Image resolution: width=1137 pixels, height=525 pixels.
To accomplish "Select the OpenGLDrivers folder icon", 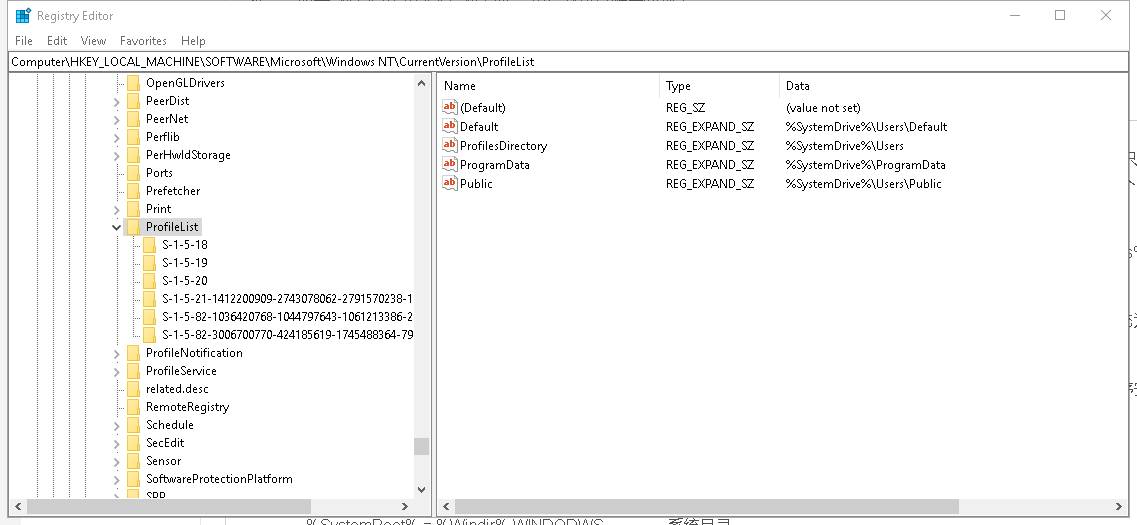I will coord(133,83).
